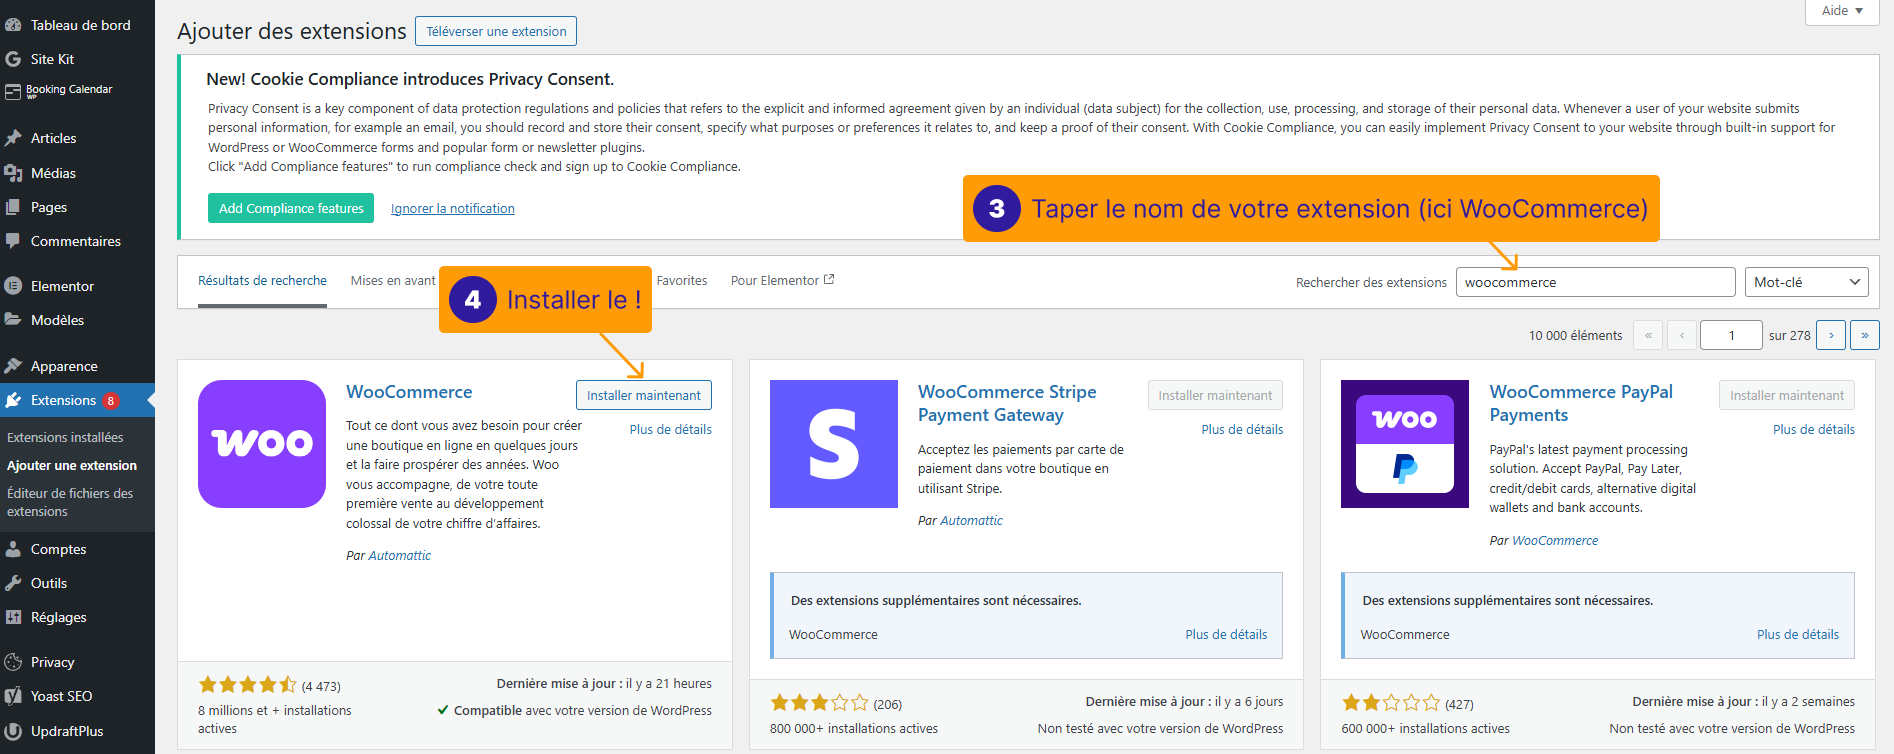
Task: Click WooCommerce star rating (4 473)
Action: [247, 685]
